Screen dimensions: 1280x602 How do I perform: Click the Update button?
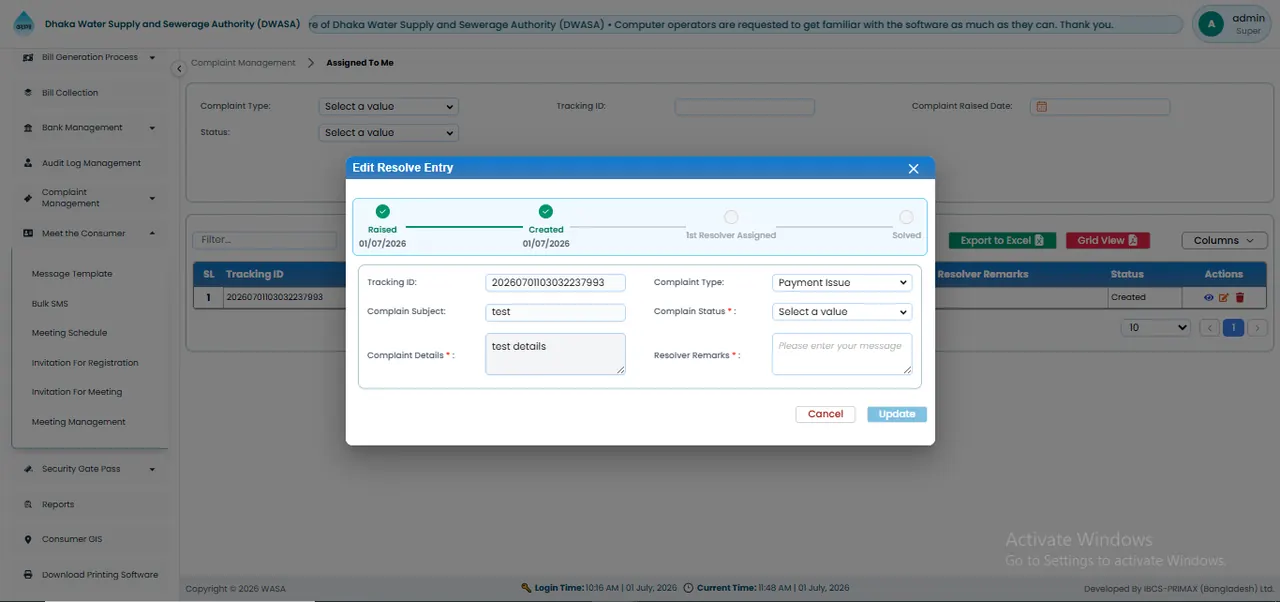tap(897, 414)
